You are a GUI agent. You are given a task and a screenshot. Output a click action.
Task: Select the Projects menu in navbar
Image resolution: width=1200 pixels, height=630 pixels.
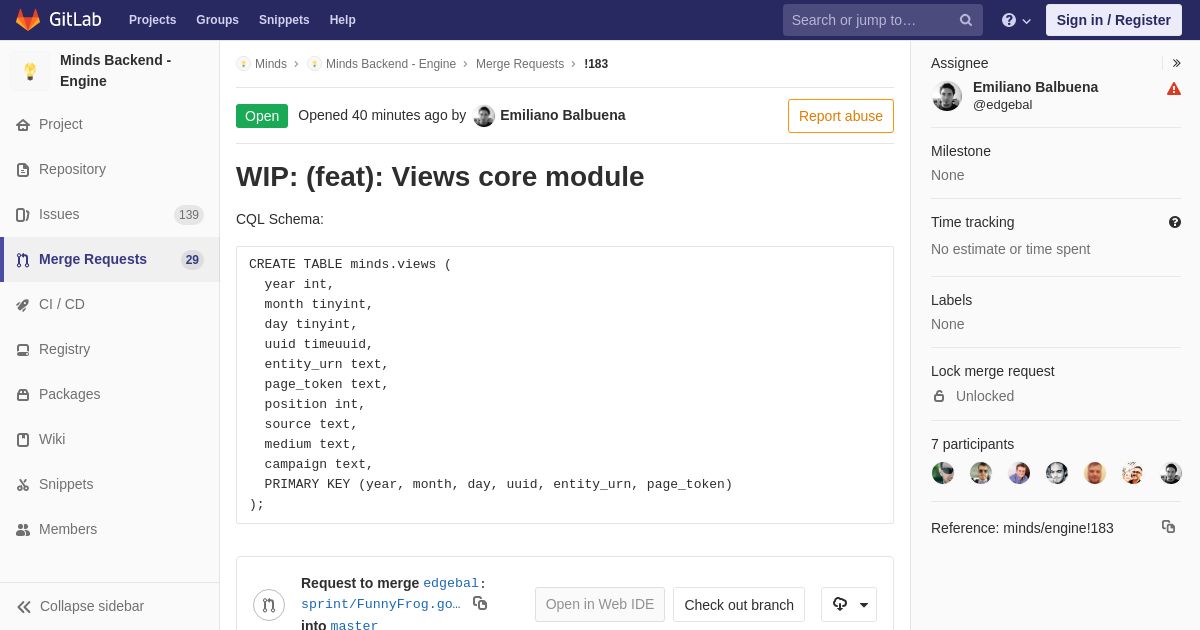152,20
